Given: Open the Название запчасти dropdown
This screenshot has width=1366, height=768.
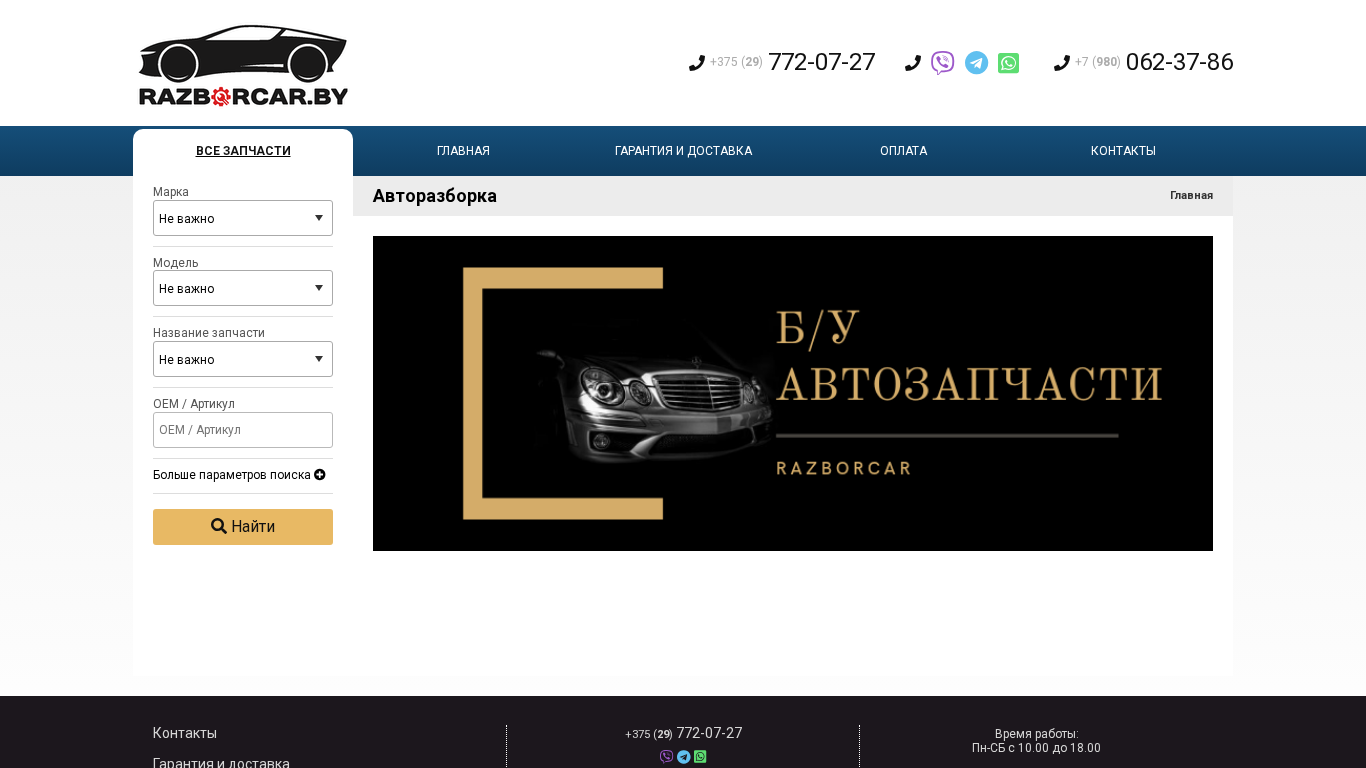Looking at the screenshot, I should point(243,359).
